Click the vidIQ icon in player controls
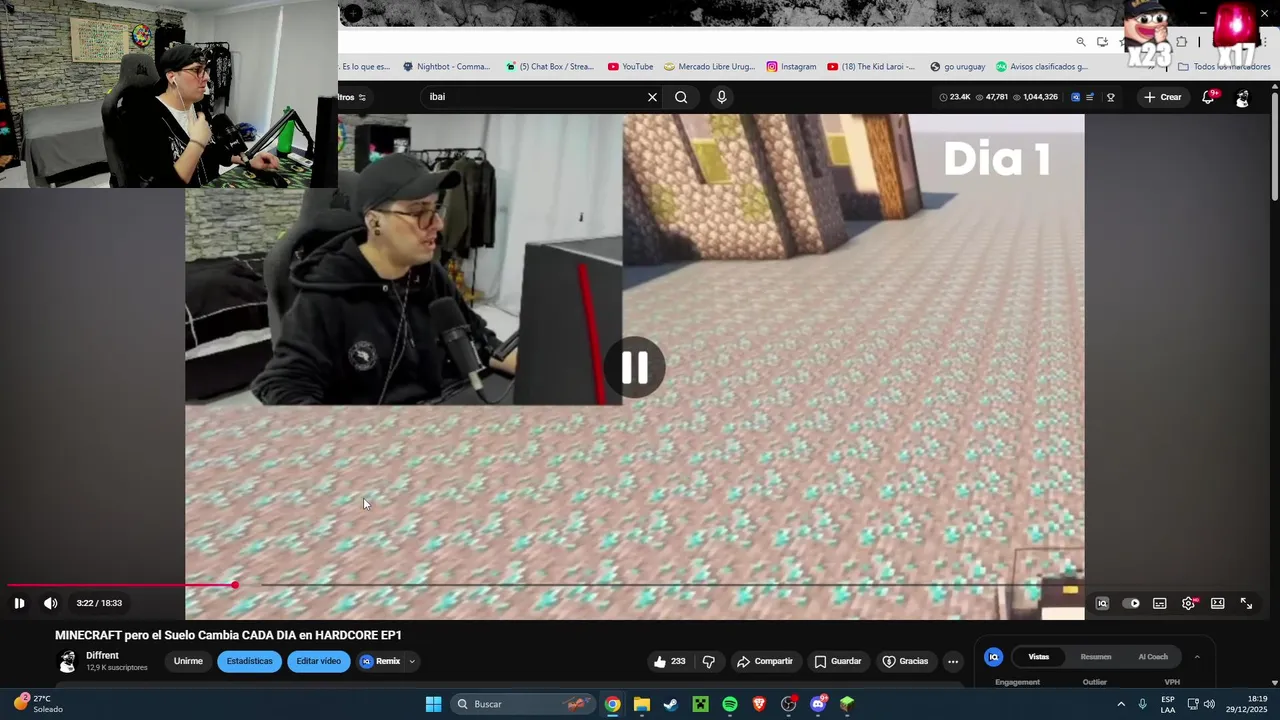This screenshot has height=720, width=1280. click(x=1102, y=603)
